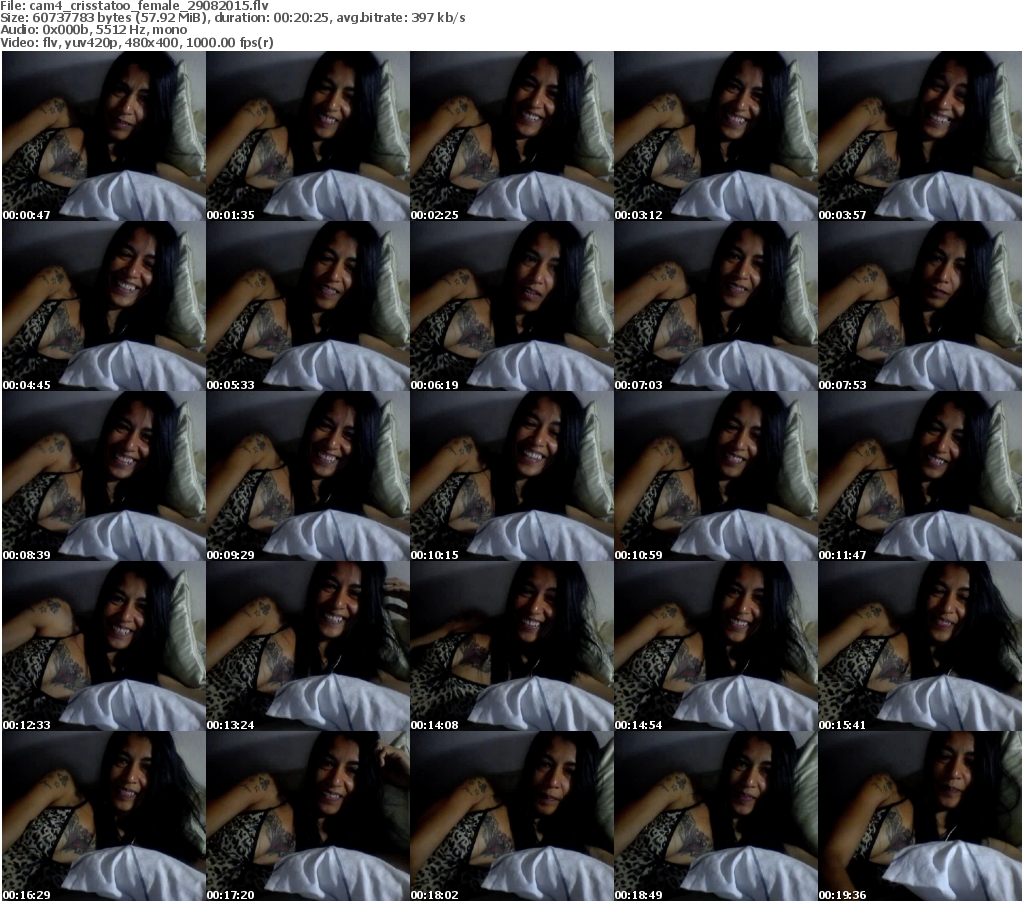Select the thumbnail timestamped 00:03:12

(716, 136)
